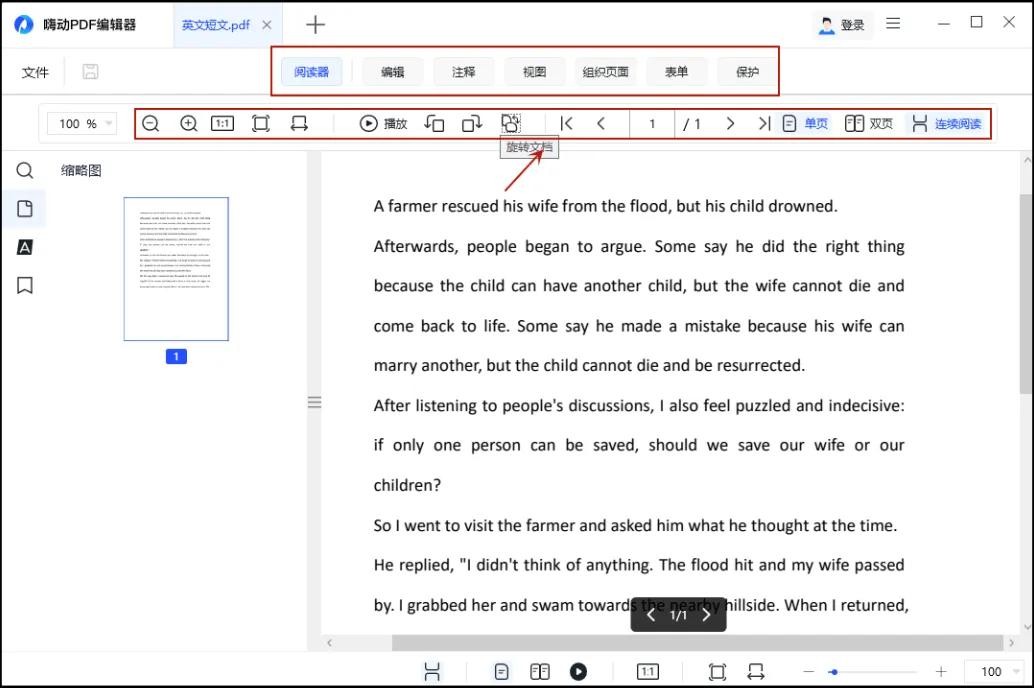Click the zoom out magnifier icon
Viewport: 1034px width, 688px height.
[150, 123]
